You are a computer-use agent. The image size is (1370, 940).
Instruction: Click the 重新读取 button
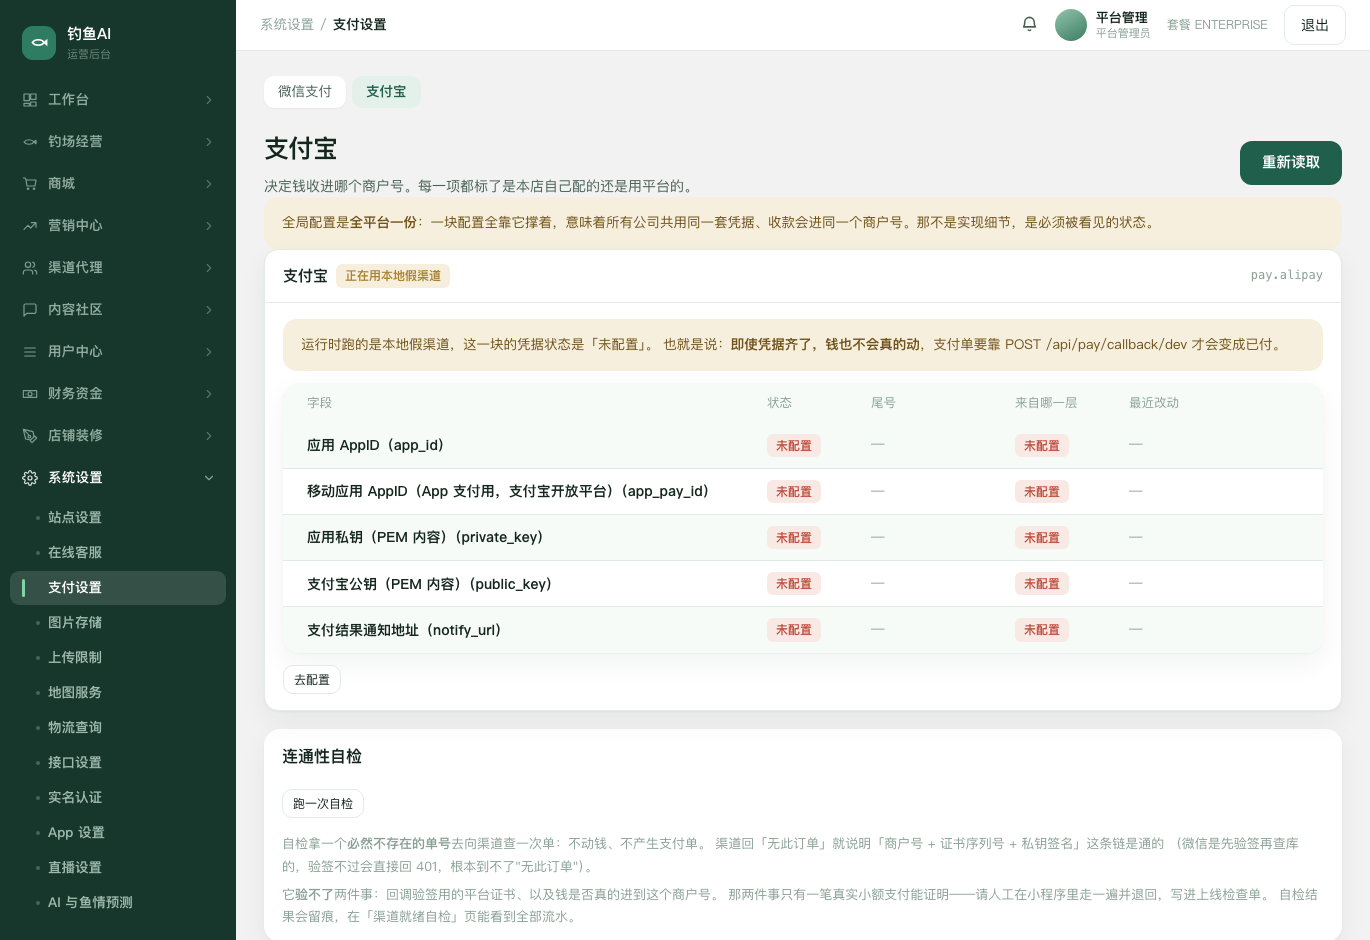1291,163
